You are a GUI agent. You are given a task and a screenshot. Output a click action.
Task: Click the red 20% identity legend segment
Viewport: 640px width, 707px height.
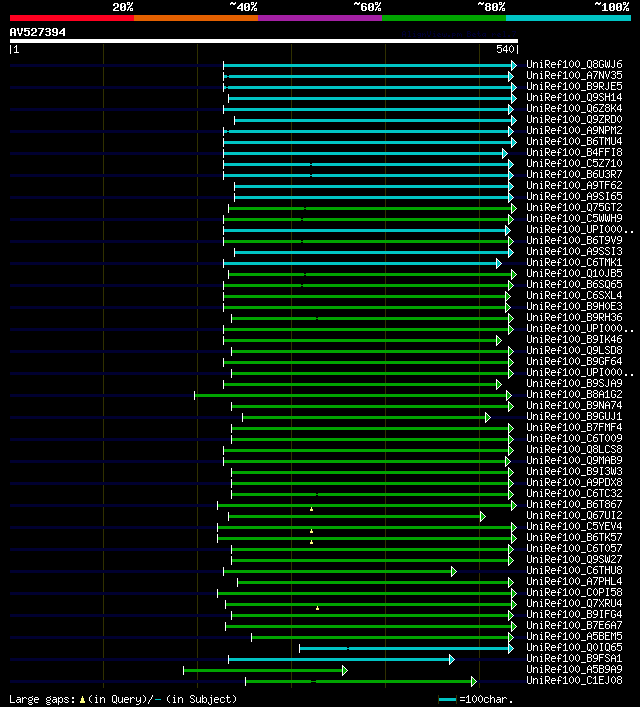pyautogui.click(x=72, y=18)
